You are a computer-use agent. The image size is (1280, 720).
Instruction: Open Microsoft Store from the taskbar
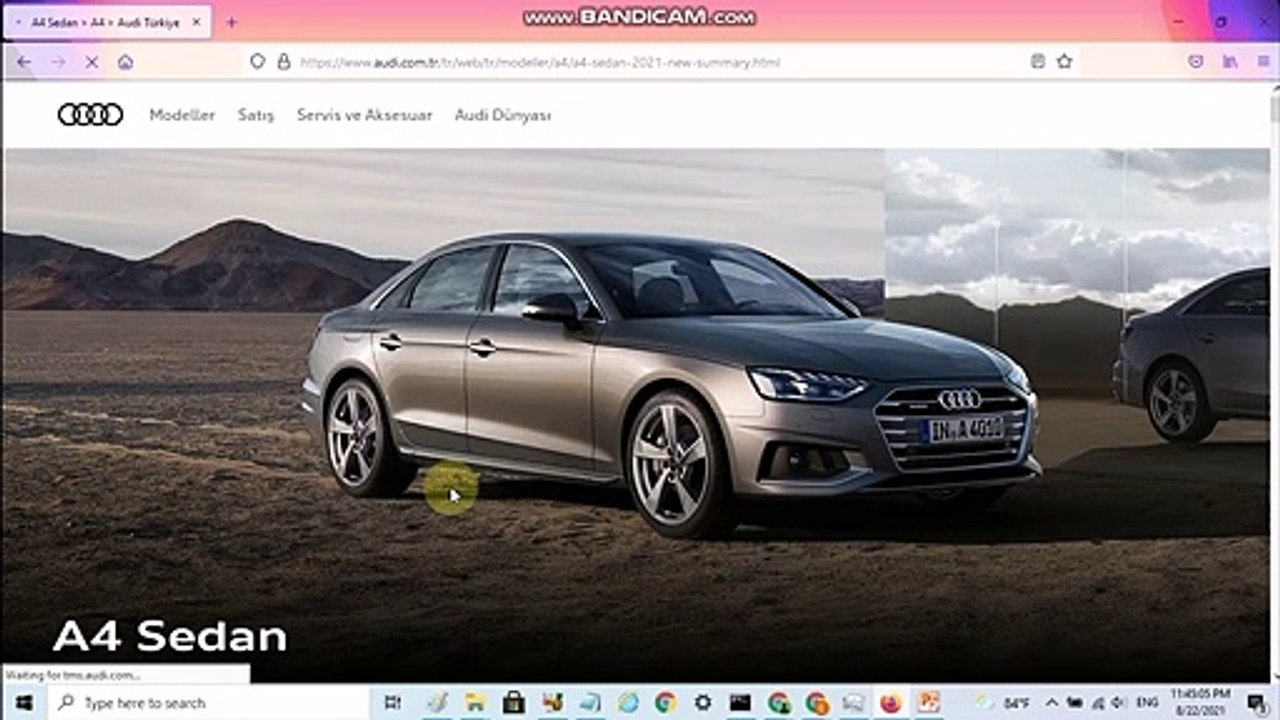point(514,703)
